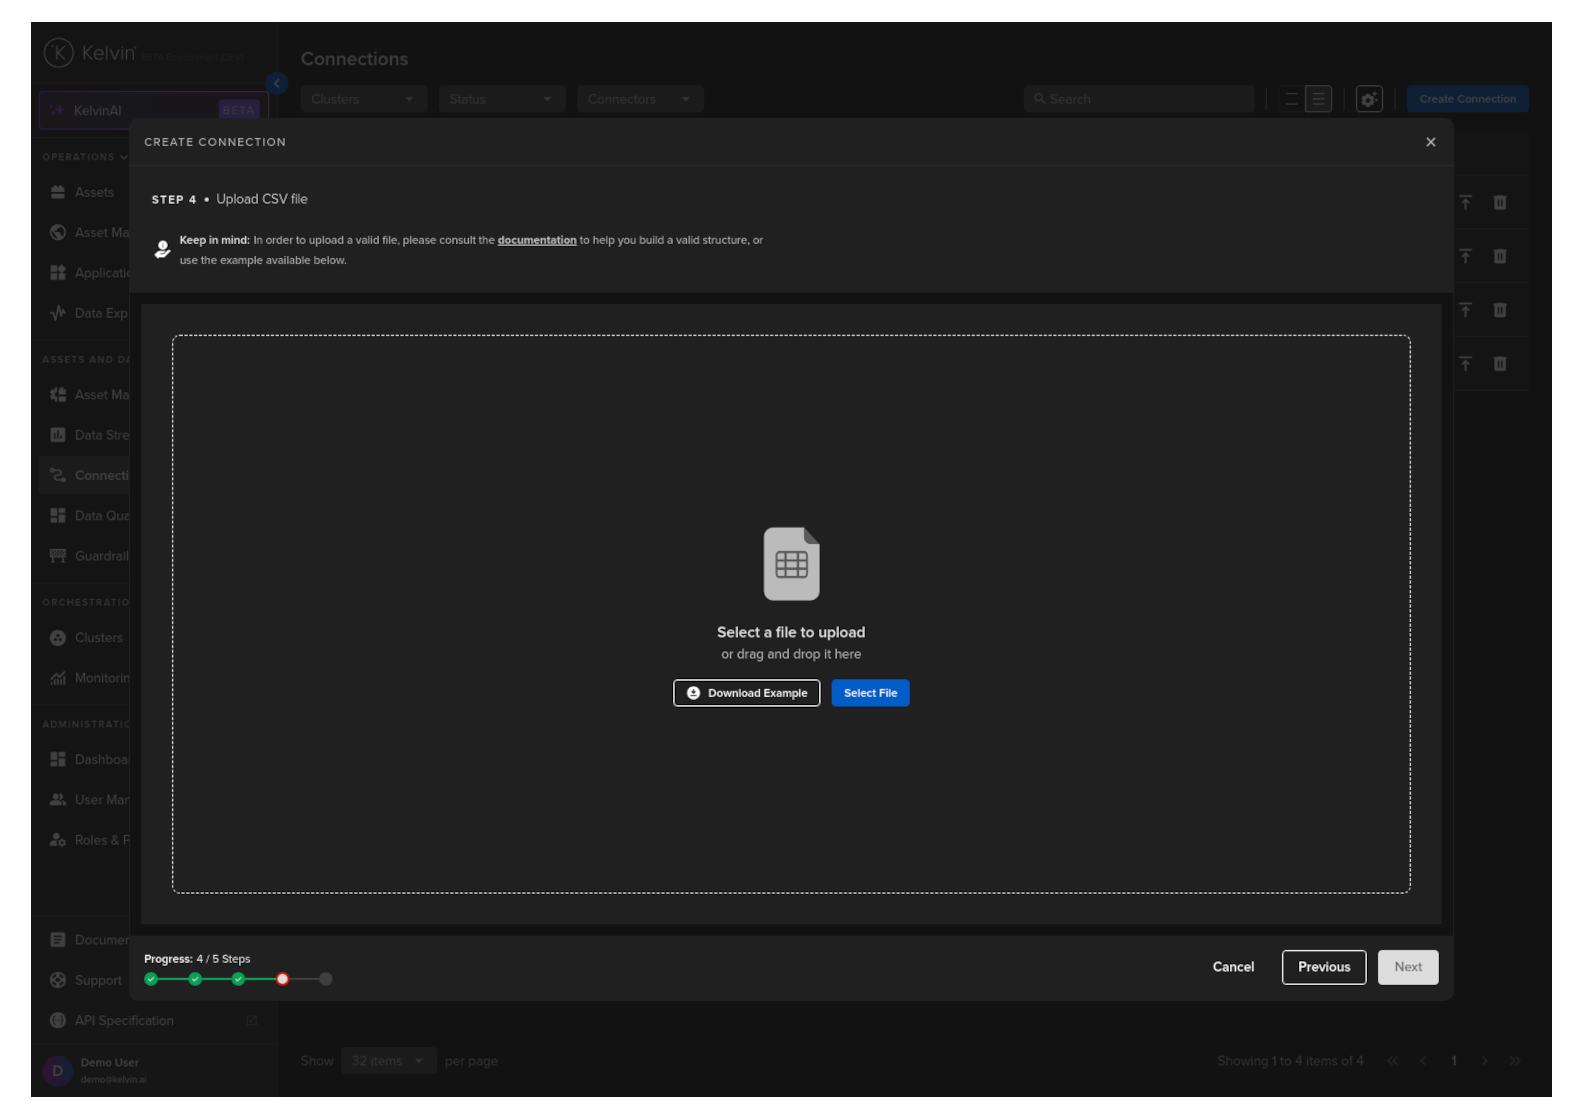This screenshot has height=1120, width=1584.
Task: Switch to the compact list view icon
Action: point(1291,99)
